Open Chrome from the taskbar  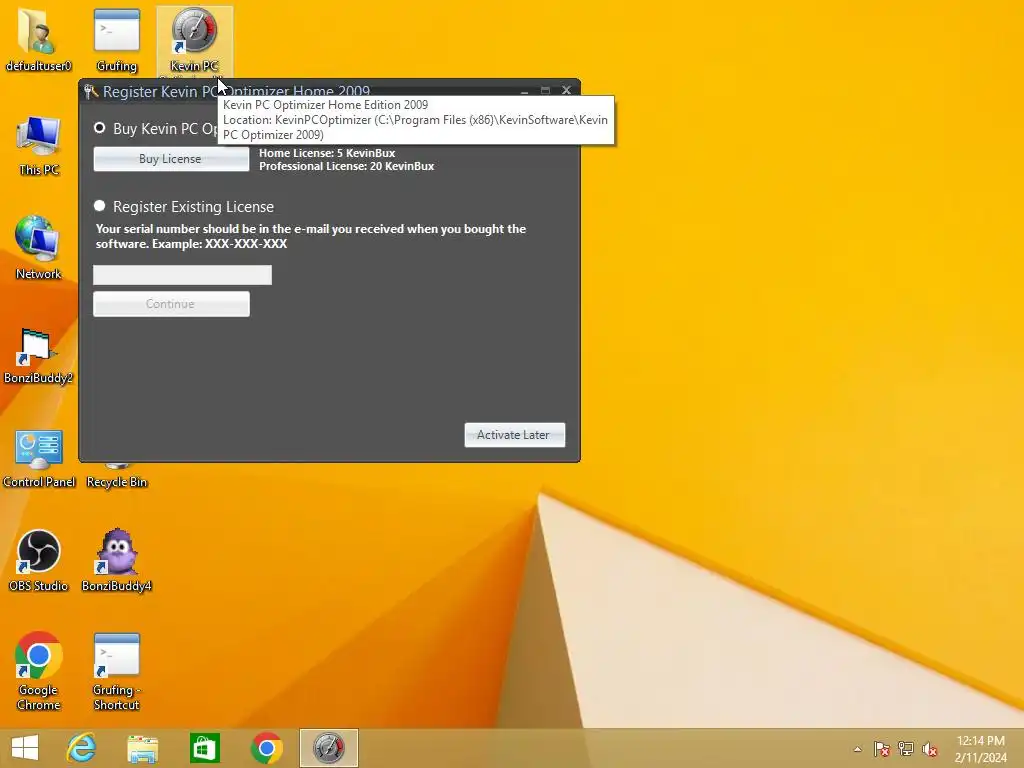point(266,748)
